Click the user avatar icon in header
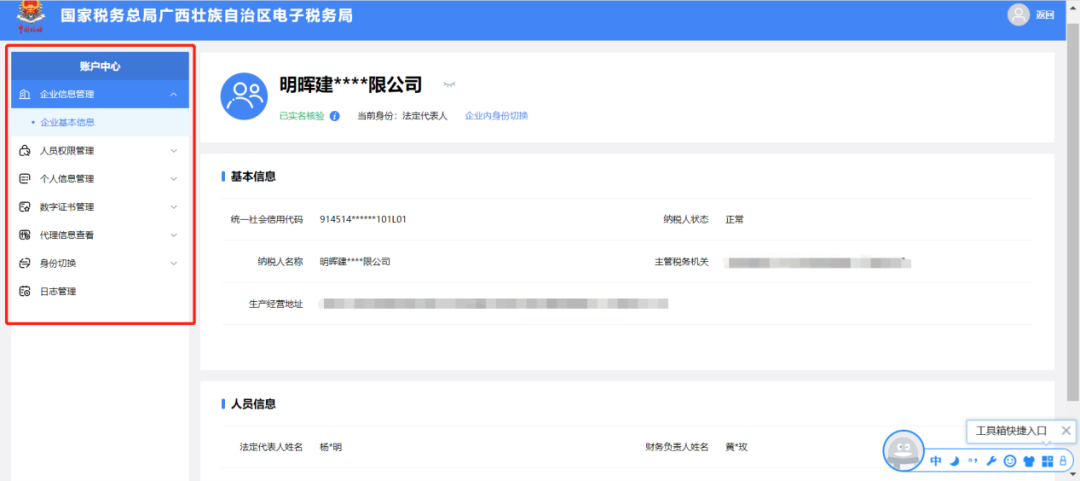The height and width of the screenshot is (481, 1080). pos(1018,15)
